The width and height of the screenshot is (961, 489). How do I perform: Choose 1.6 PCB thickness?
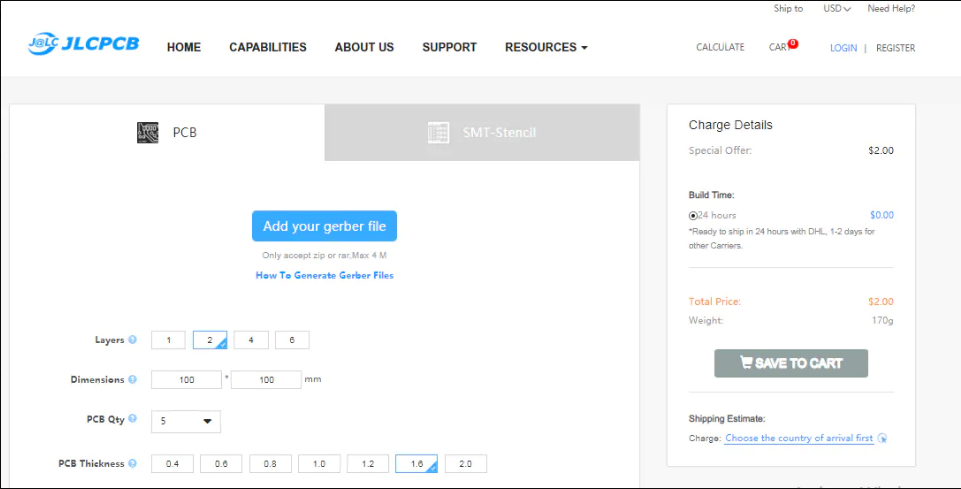pos(417,463)
